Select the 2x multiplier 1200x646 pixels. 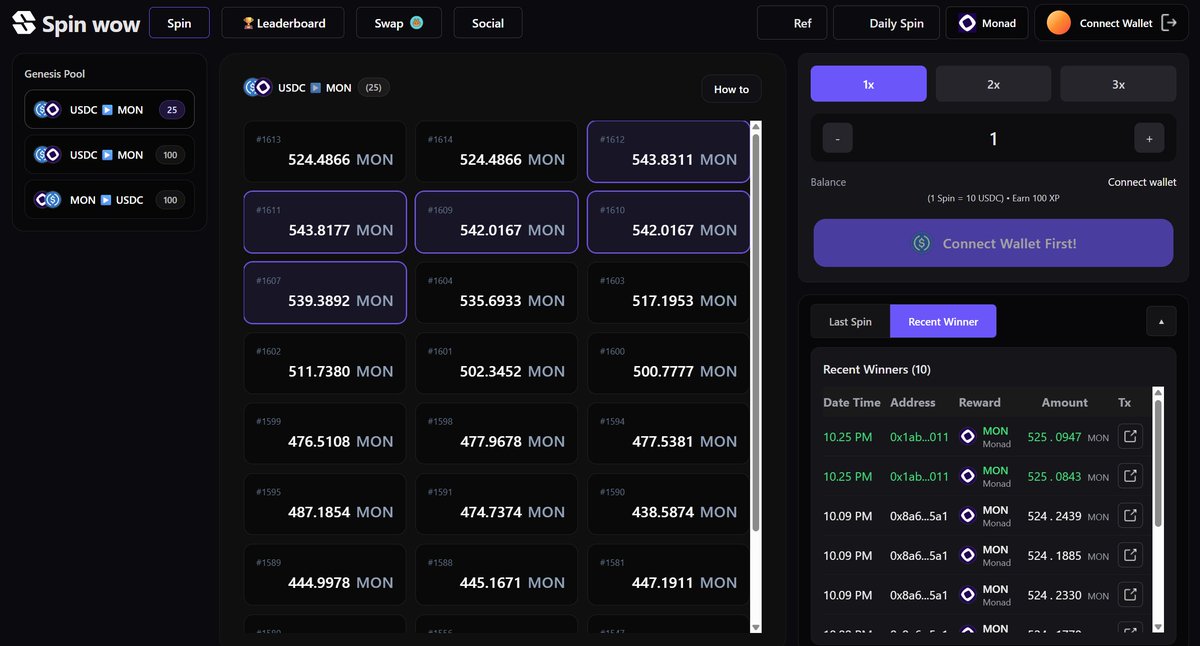coord(993,84)
